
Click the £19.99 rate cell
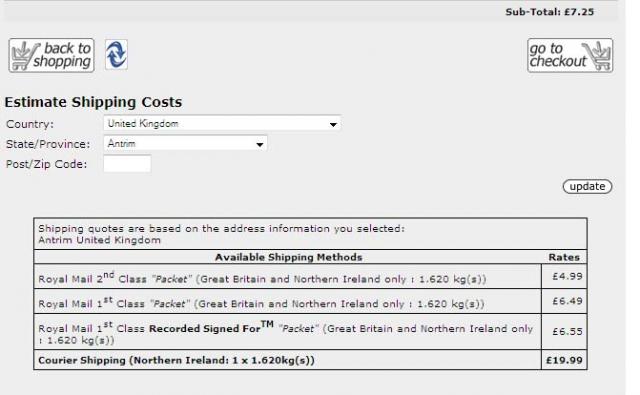click(x=564, y=360)
